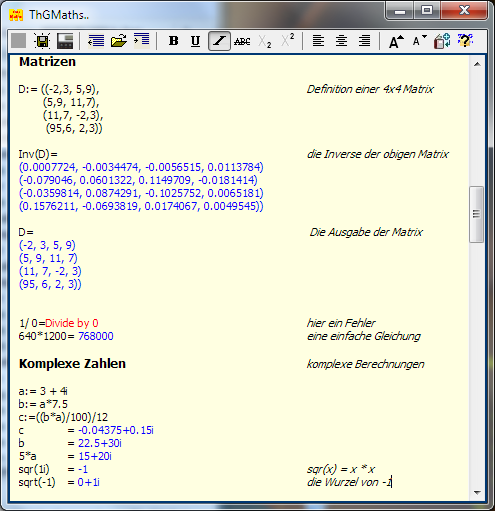Click the blue output row '(95, 6, 2, 3))'
This screenshot has width=495, height=511.
(x=50, y=284)
